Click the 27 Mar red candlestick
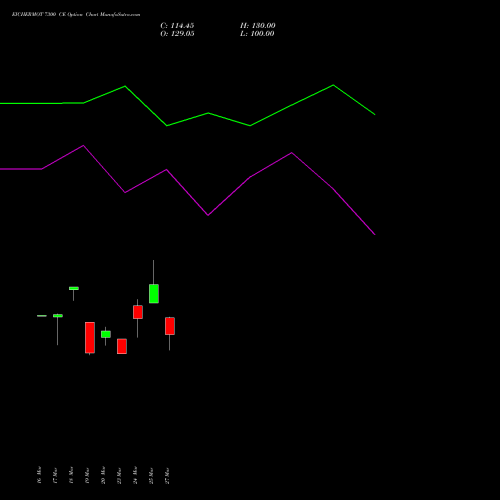Image resolution: width=500 pixels, height=500 pixels. point(170,326)
